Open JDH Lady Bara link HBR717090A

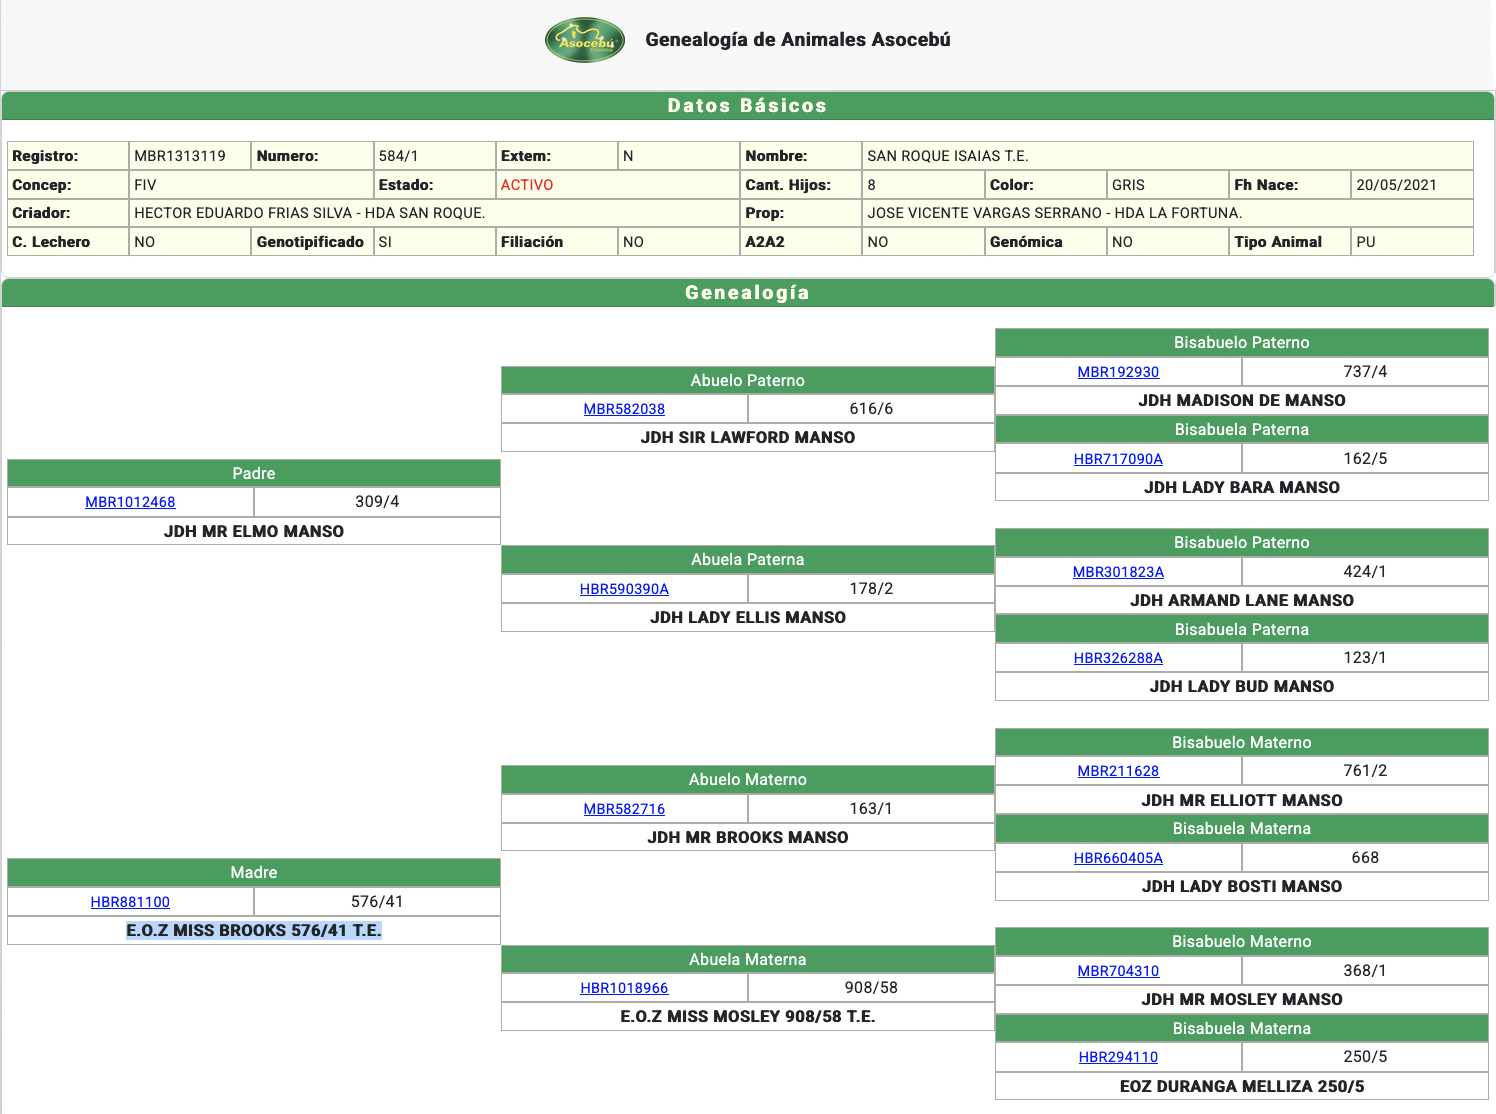(1118, 459)
